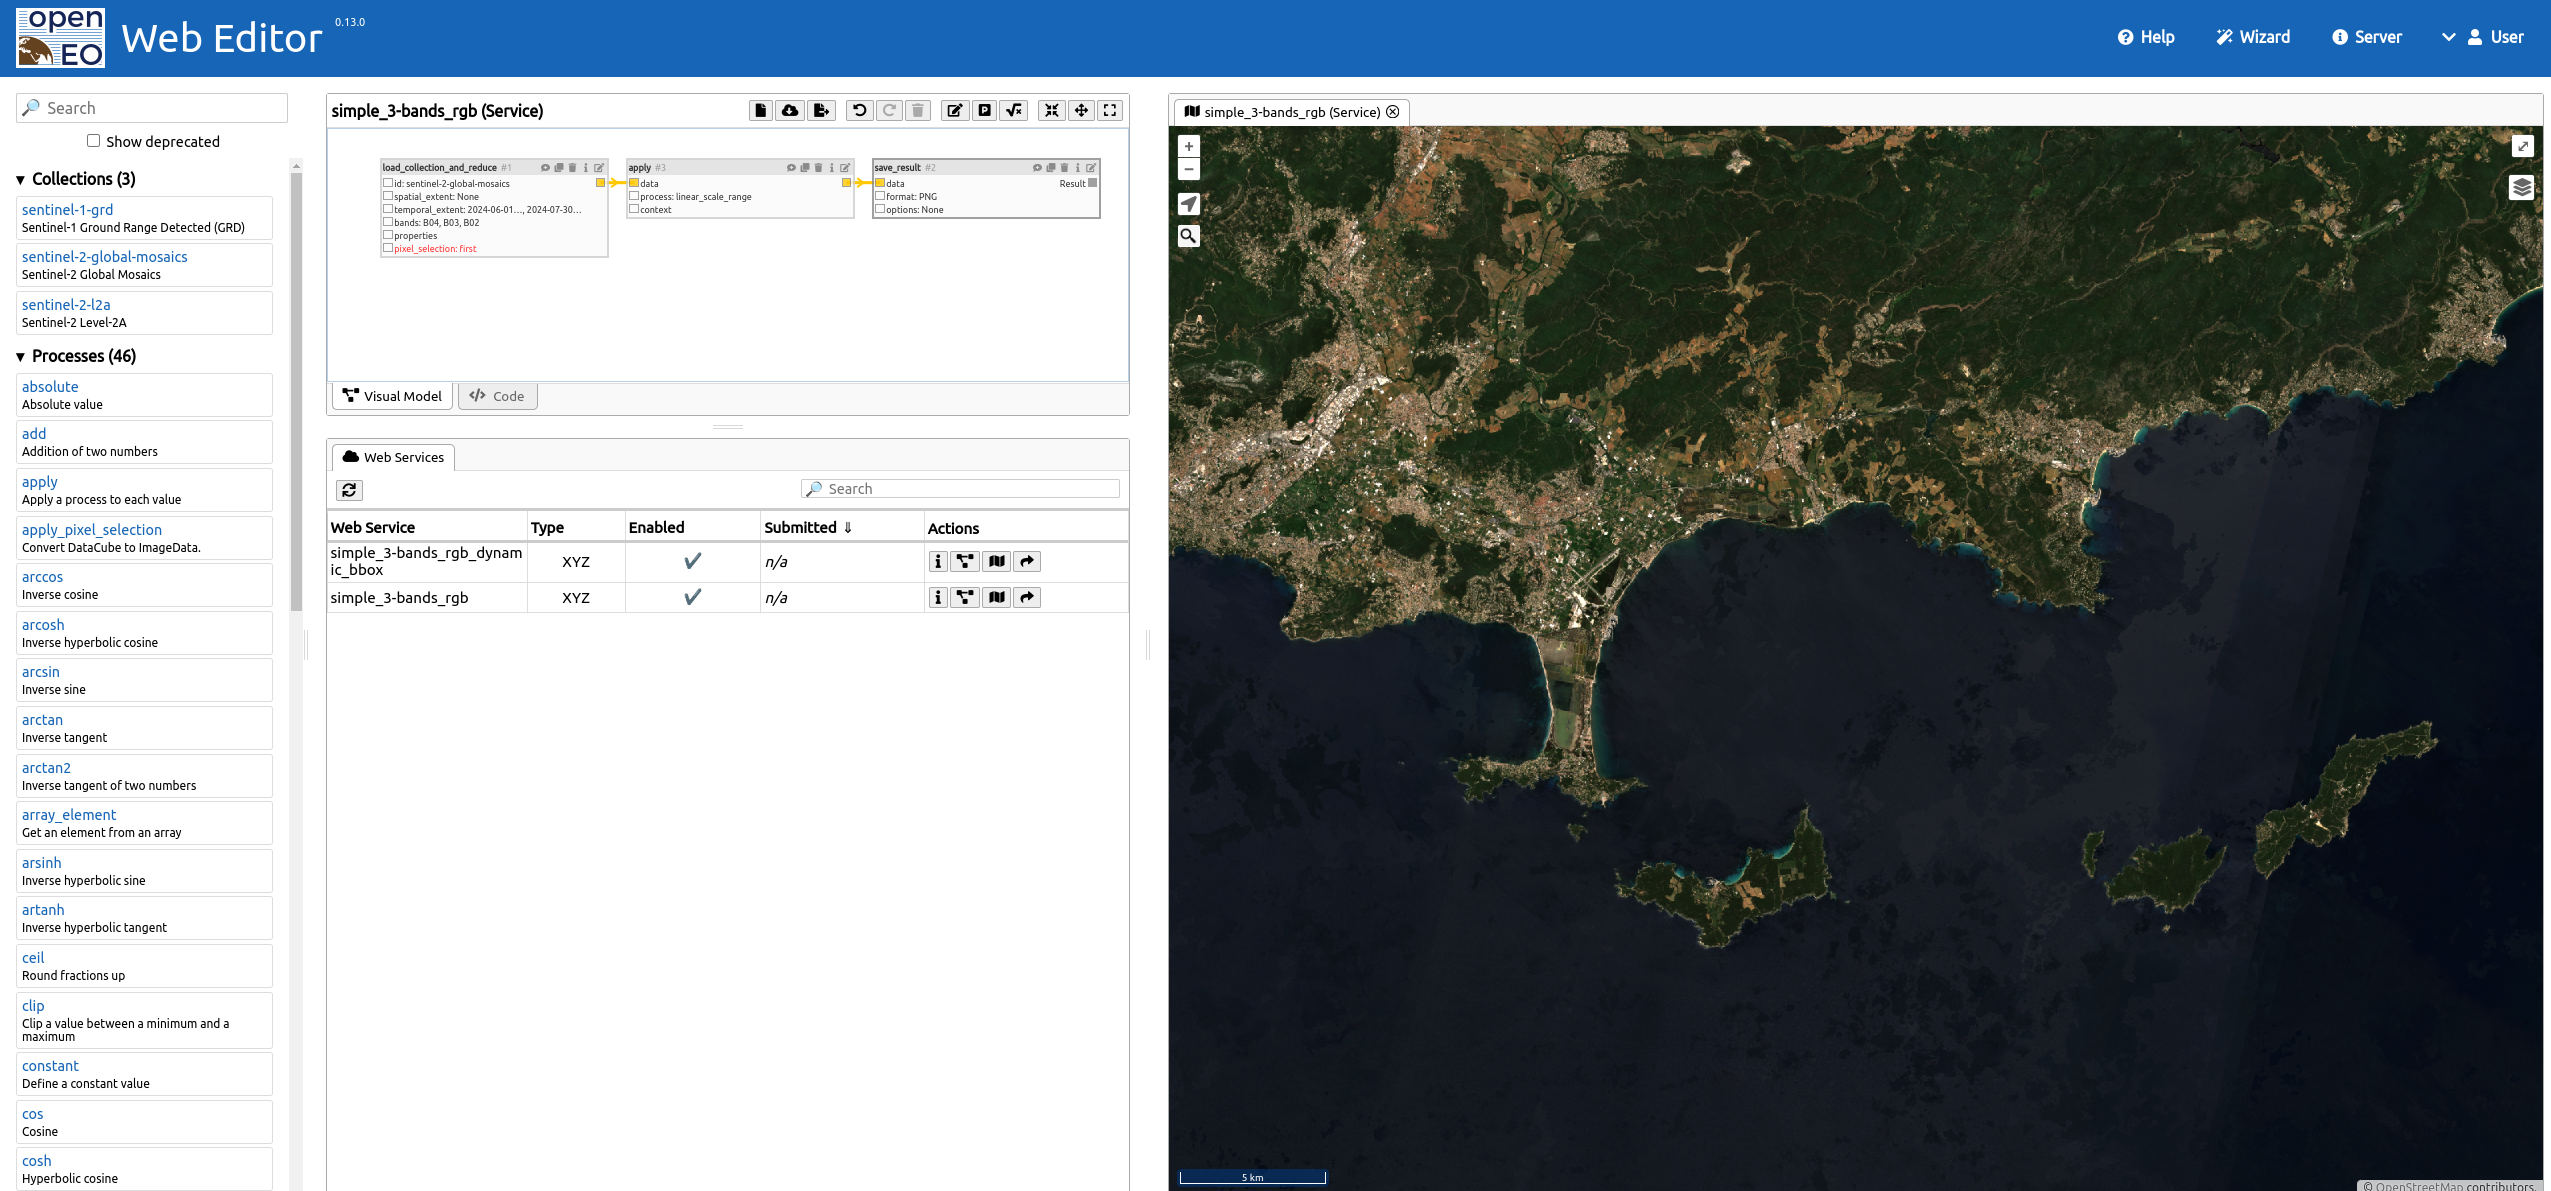Check the spatial_extent parameter box
The image size is (2551, 1191).
(388, 196)
